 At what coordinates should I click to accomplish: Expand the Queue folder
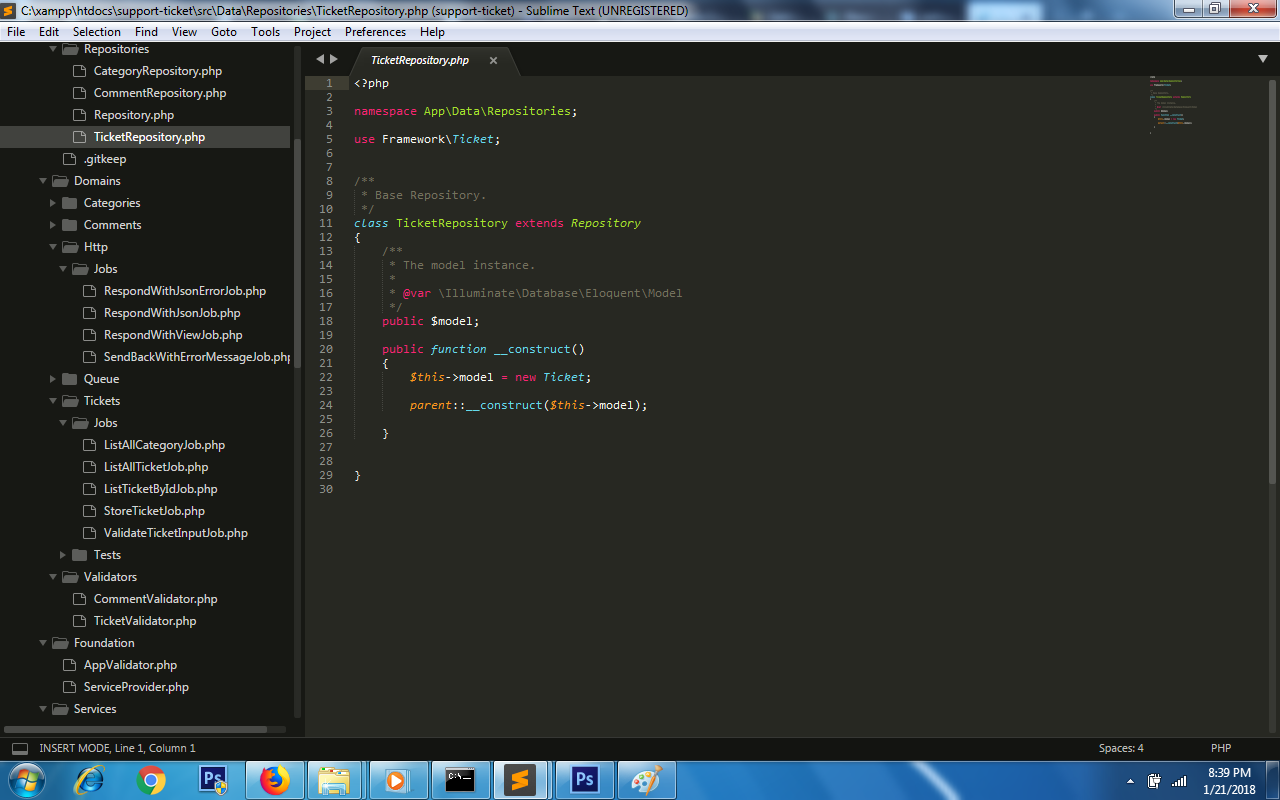click(54, 379)
